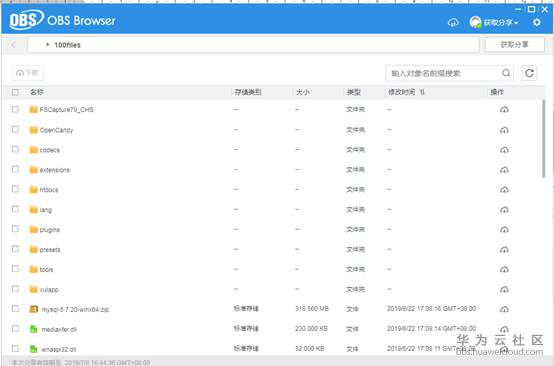Click the folder icon of FSCapture79_CHS
This screenshot has height=366, width=554.
click(34, 109)
